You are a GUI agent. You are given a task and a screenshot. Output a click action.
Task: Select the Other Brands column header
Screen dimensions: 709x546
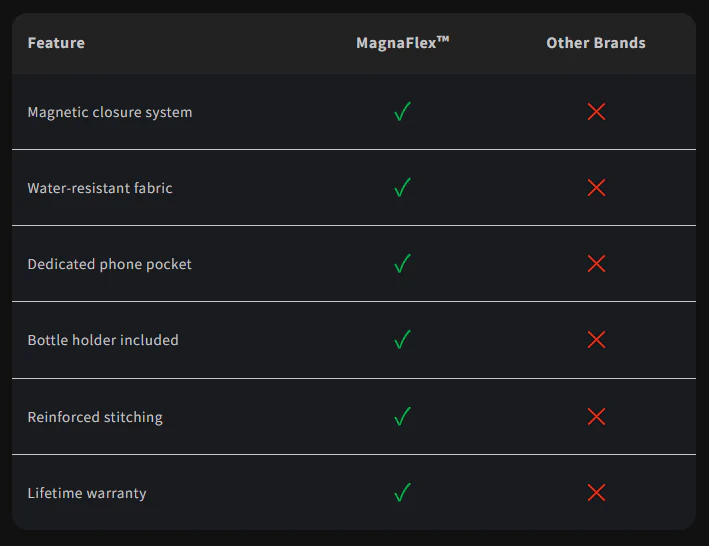click(x=596, y=43)
